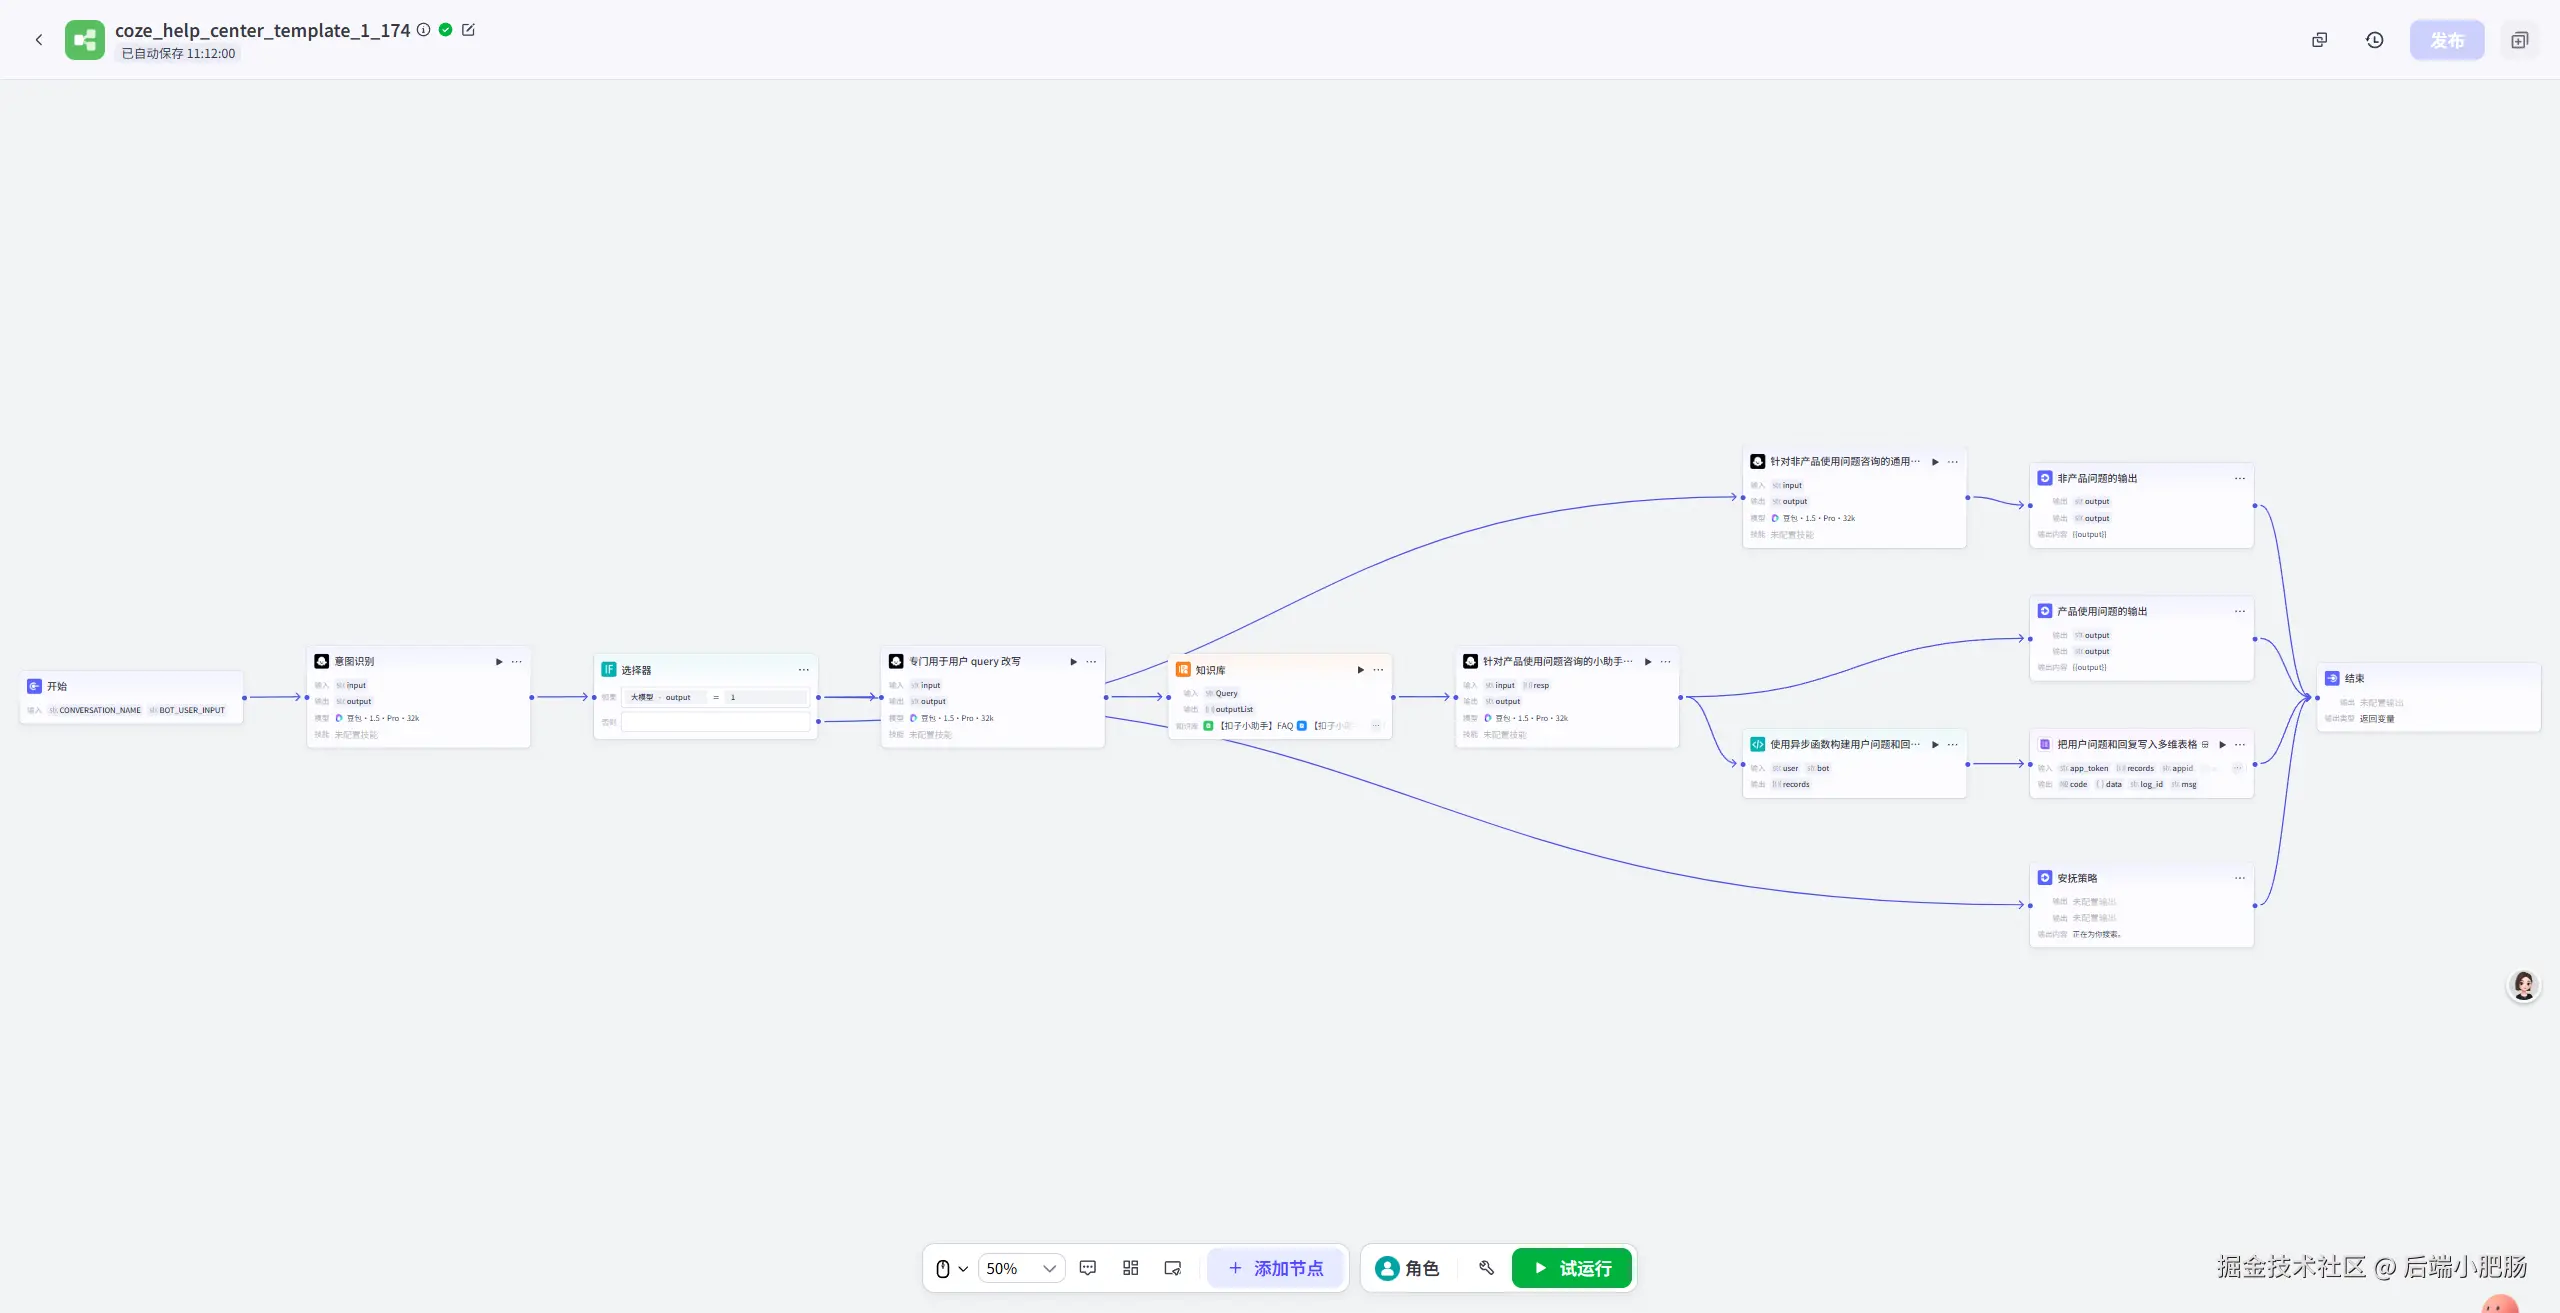Click the green 试运行 button

pyautogui.click(x=1572, y=1268)
